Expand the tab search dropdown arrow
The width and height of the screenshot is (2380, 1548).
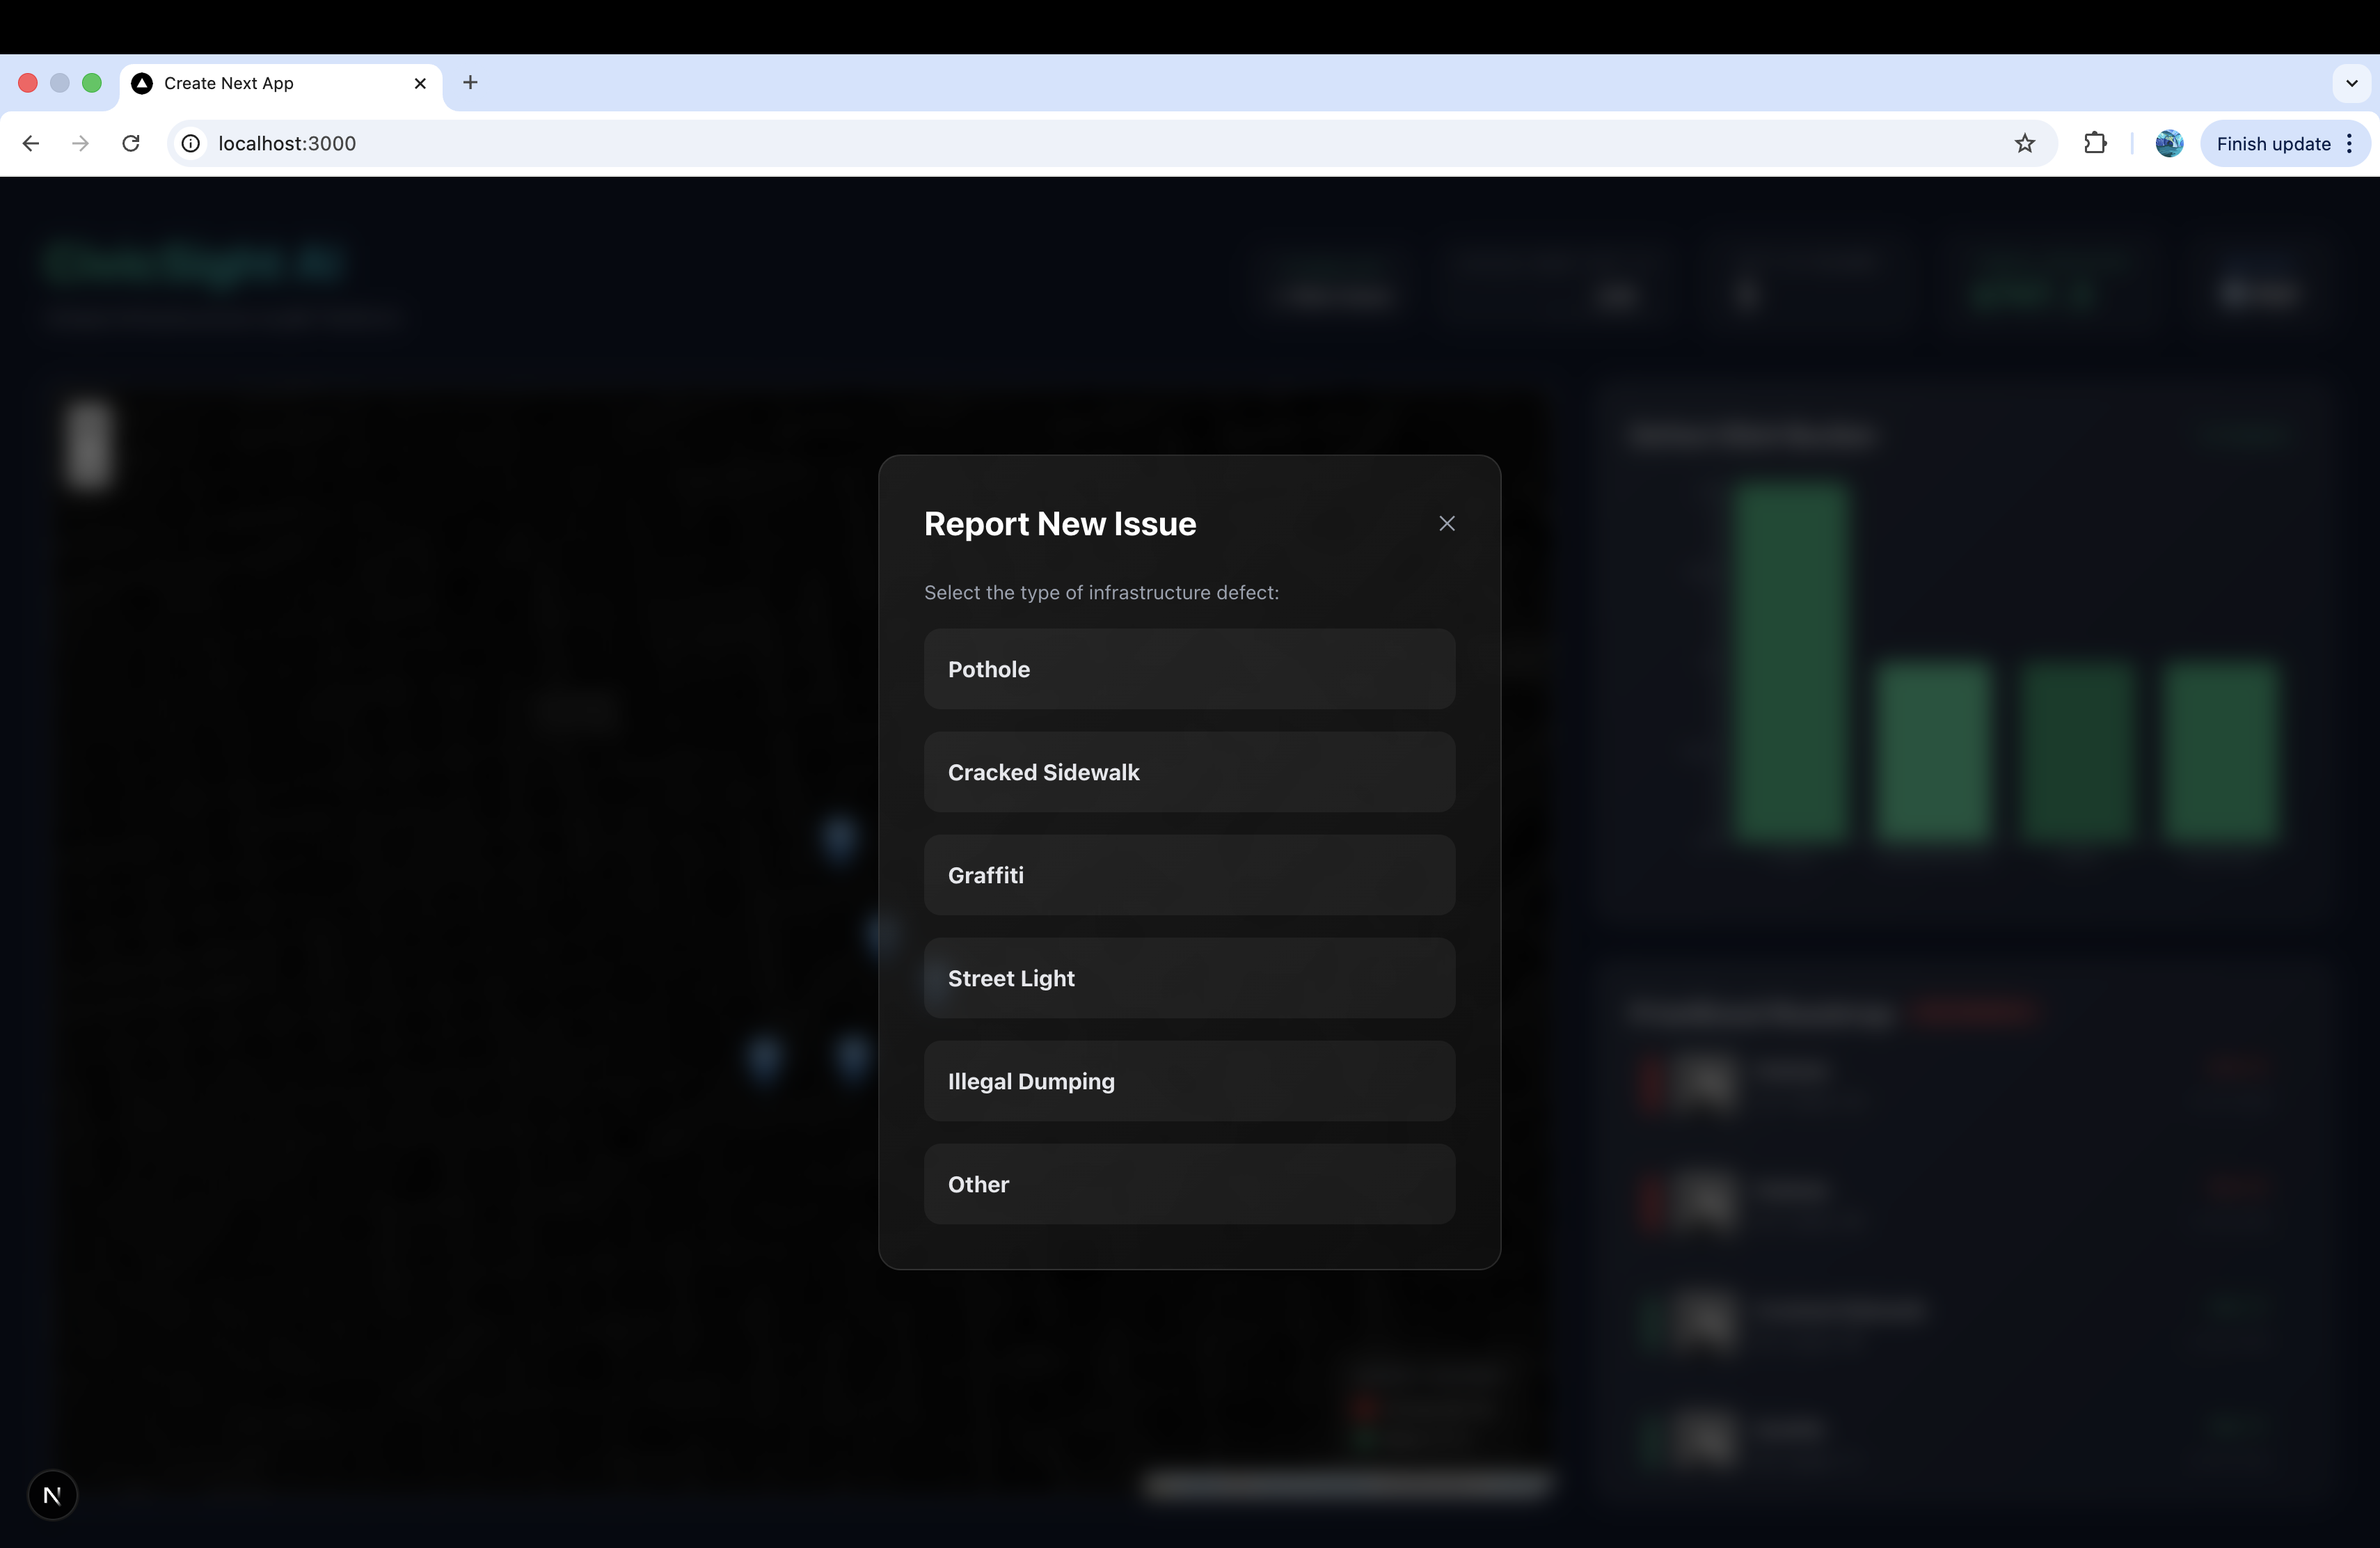2351,83
